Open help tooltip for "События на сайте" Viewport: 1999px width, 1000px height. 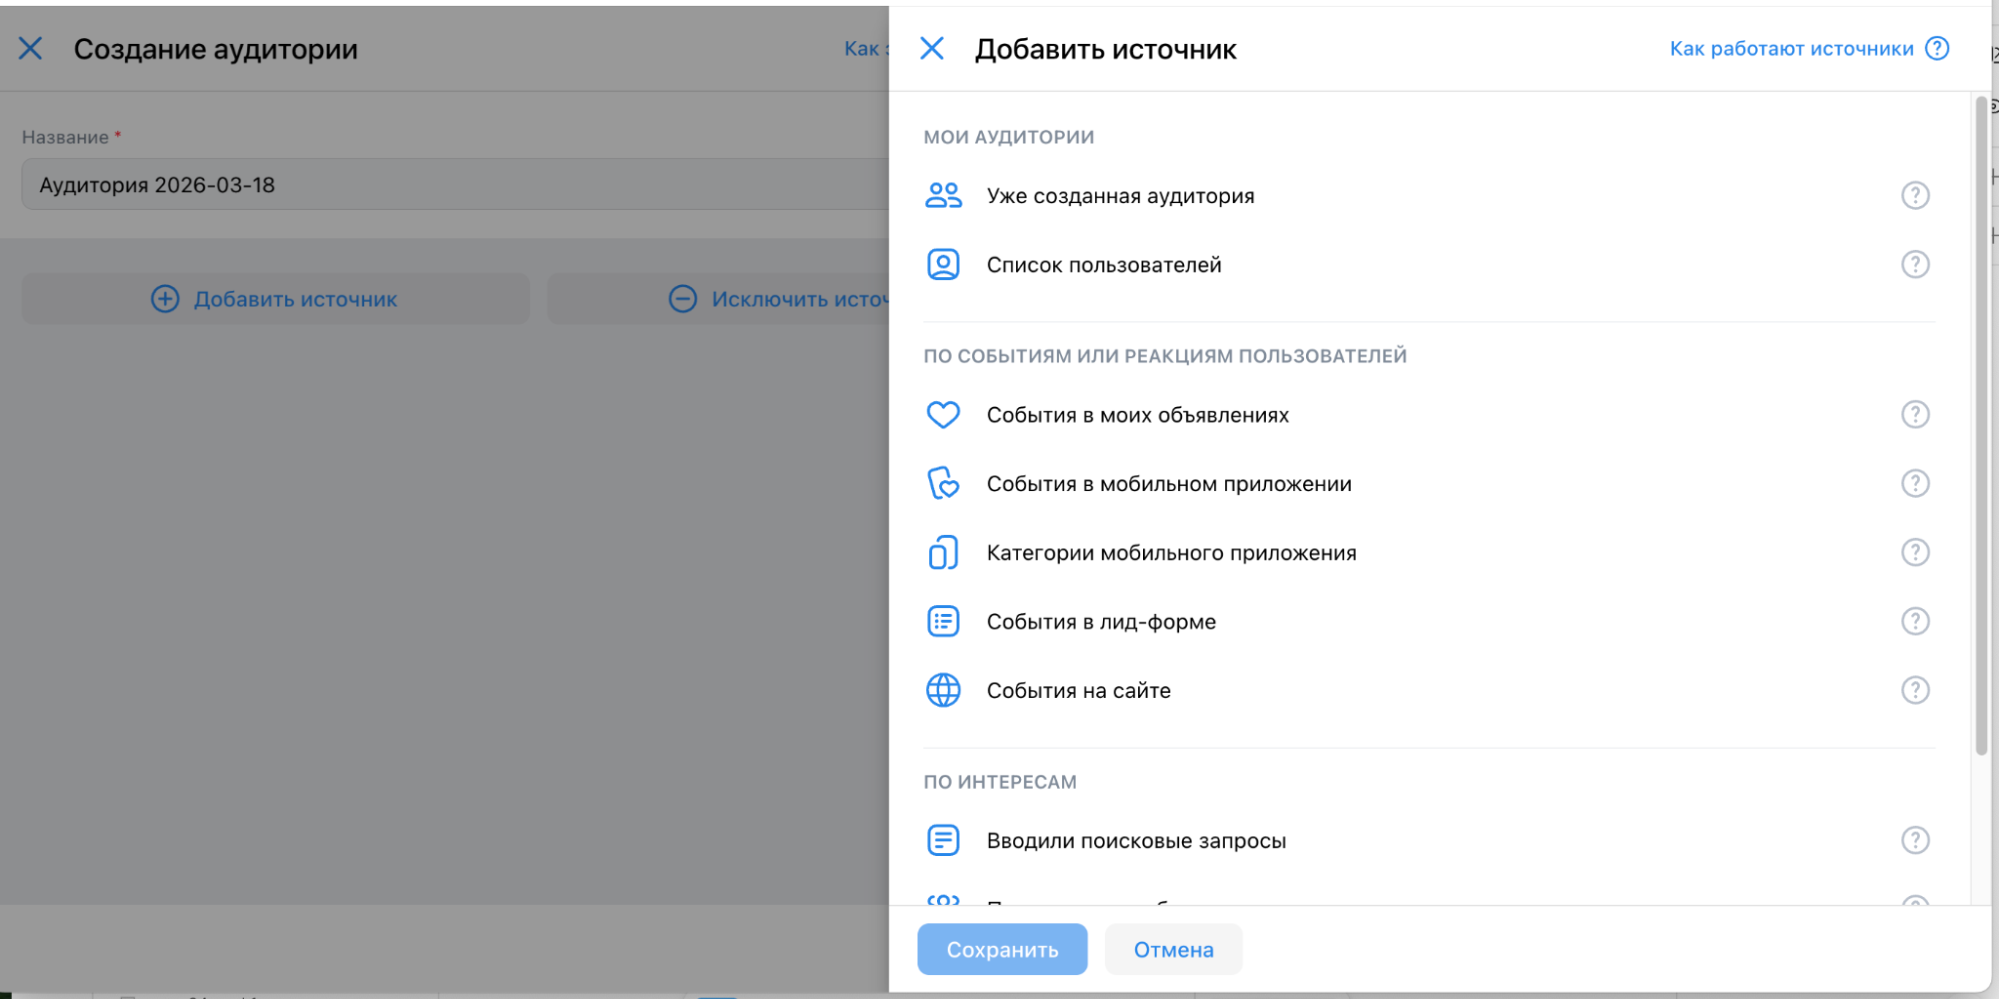pyautogui.click(x=1915, y=690)
